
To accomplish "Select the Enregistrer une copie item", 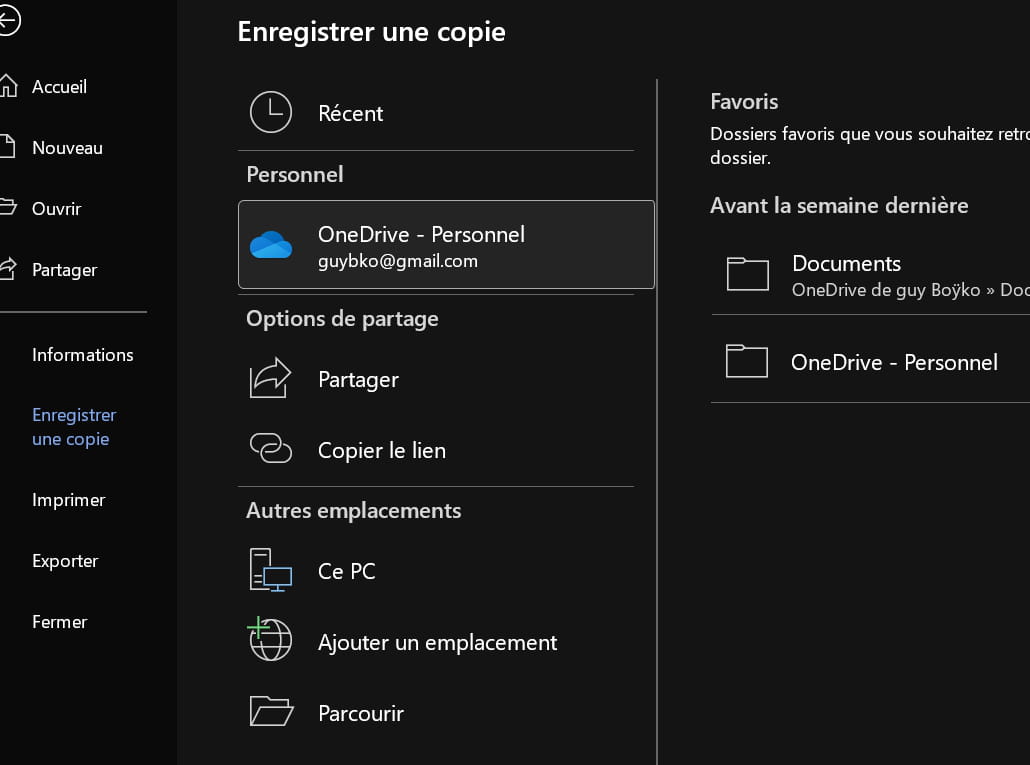I will click(x=74, y=427).
